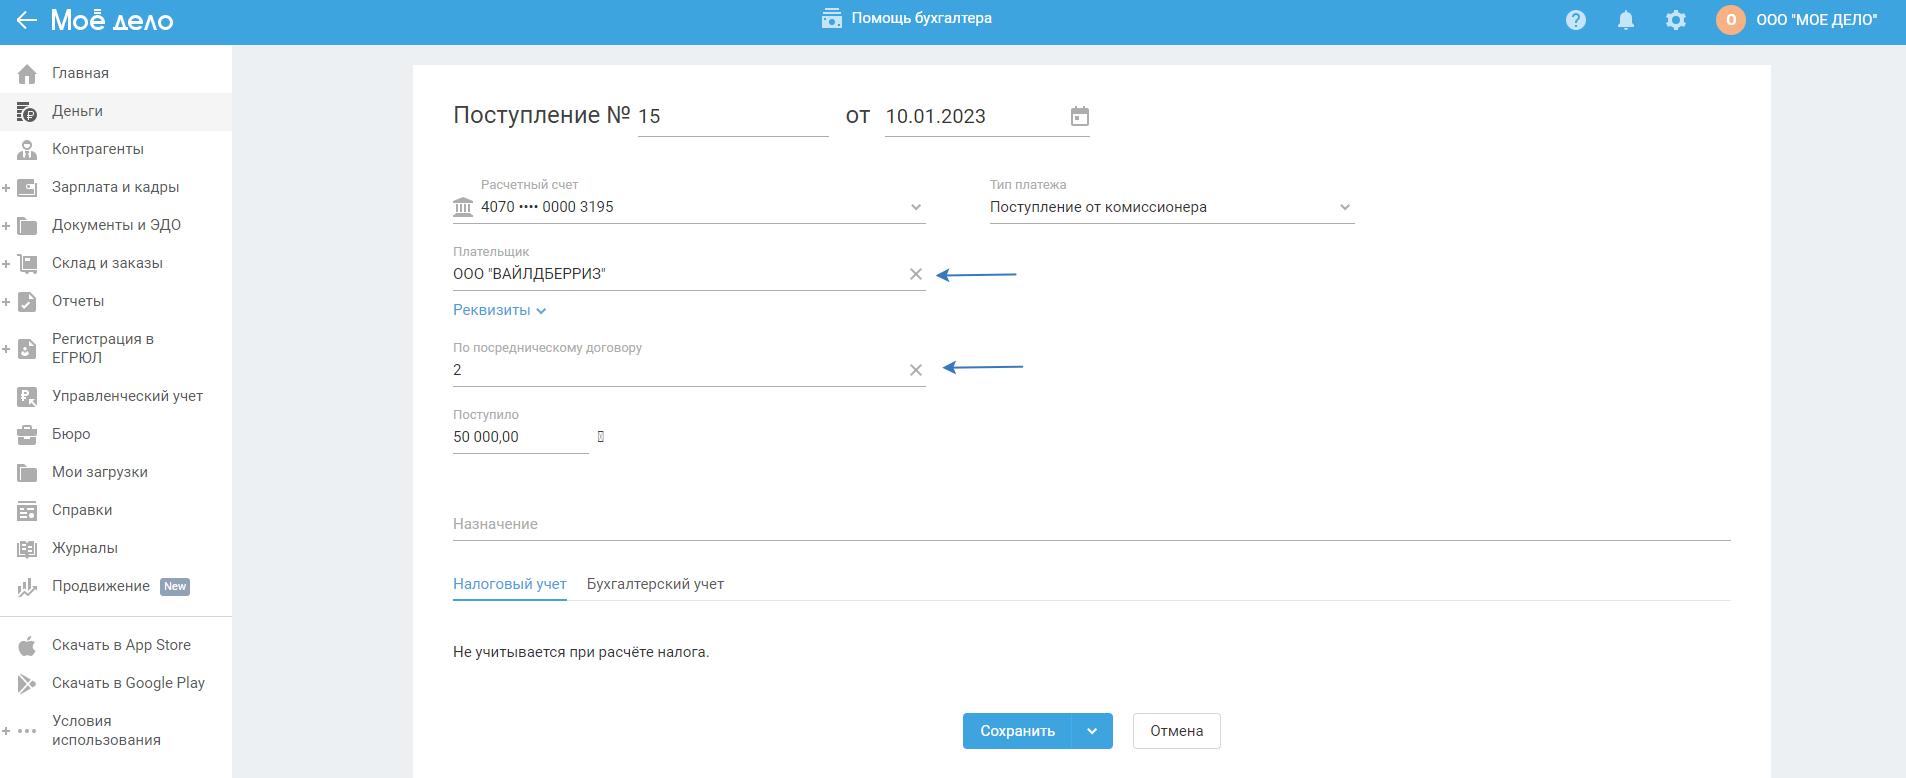Switch to the Бухгалтерский учет tab
The image size is (1906, 778).
coord(655,584)
